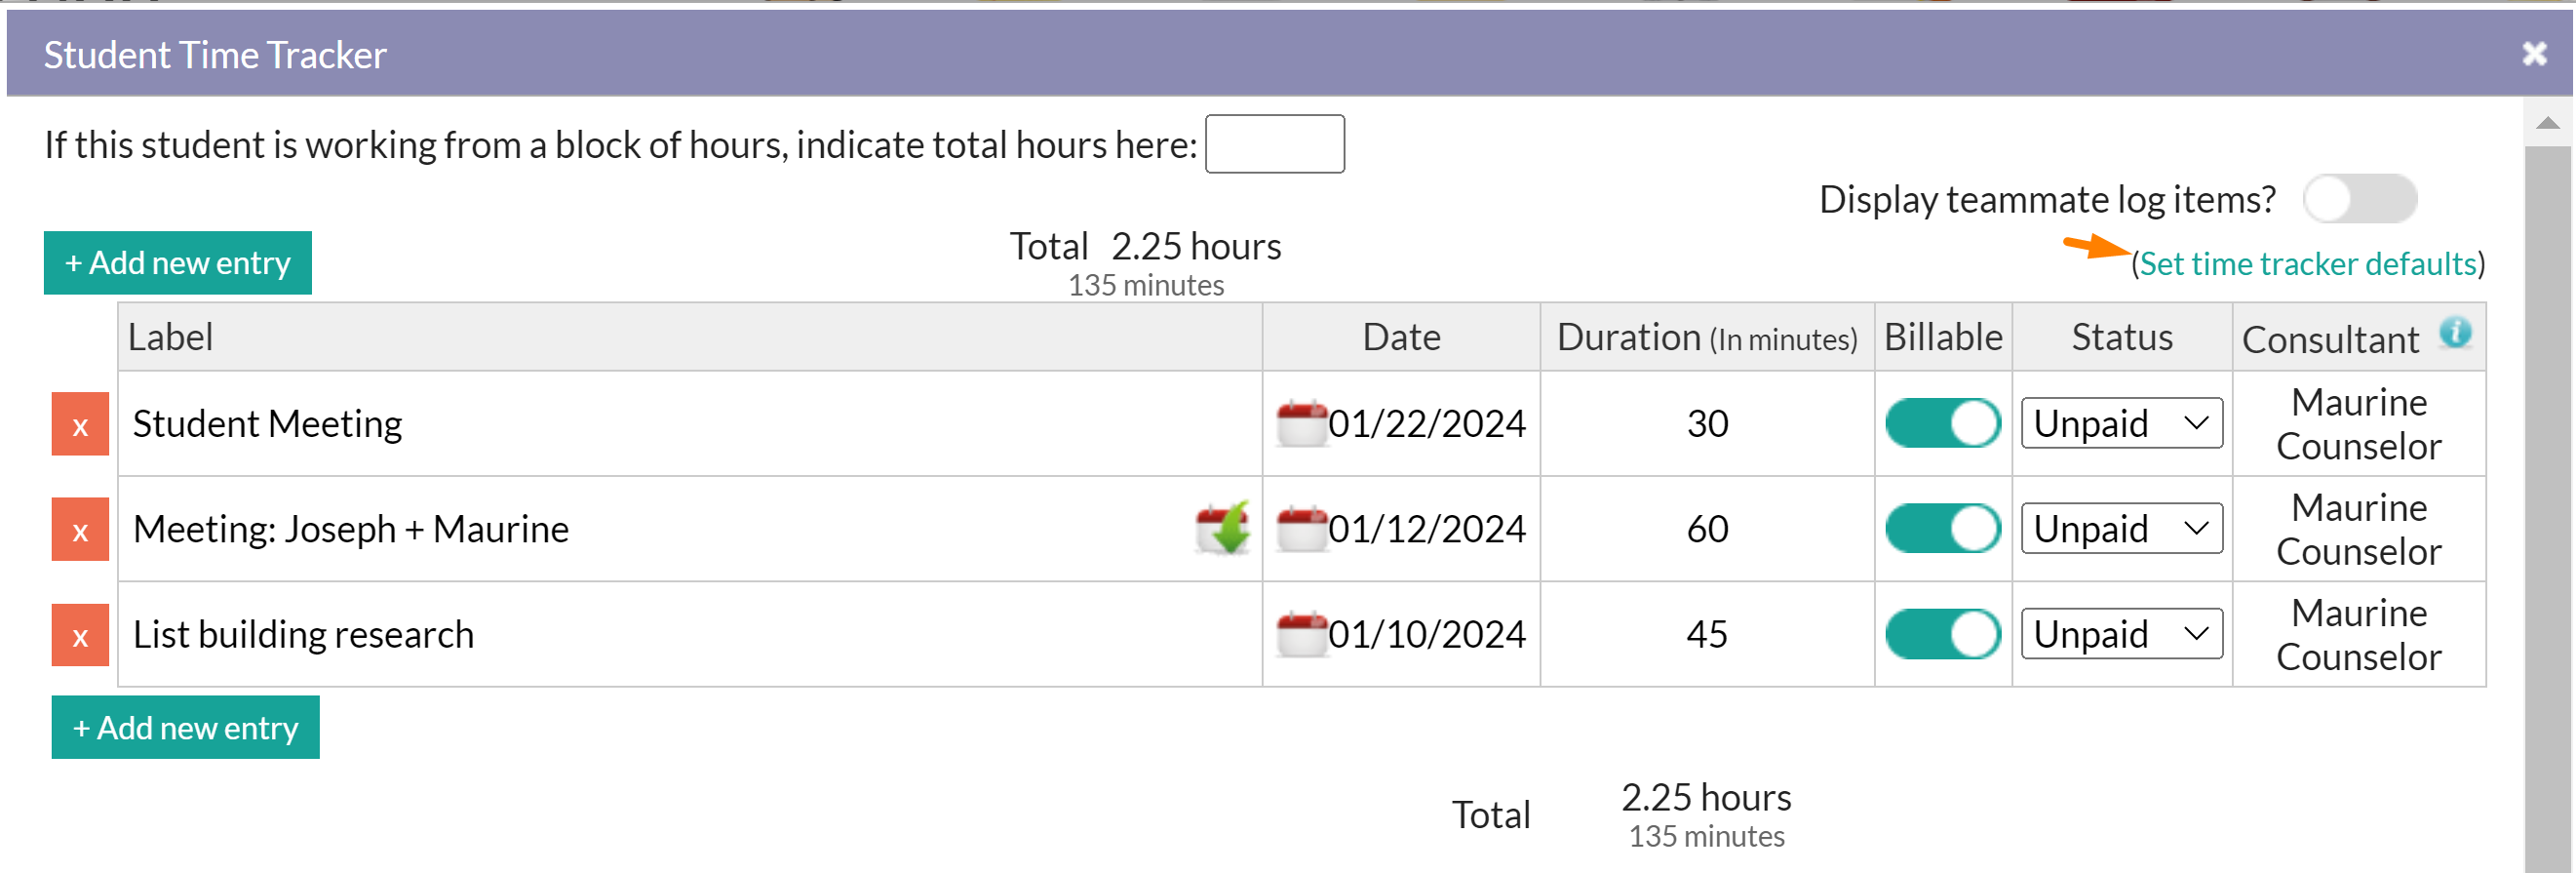Image resolution: width=2576 pixels, height=873 pixels.
Task: Click the Billable column header
Action: click(x=1943, y=337)
